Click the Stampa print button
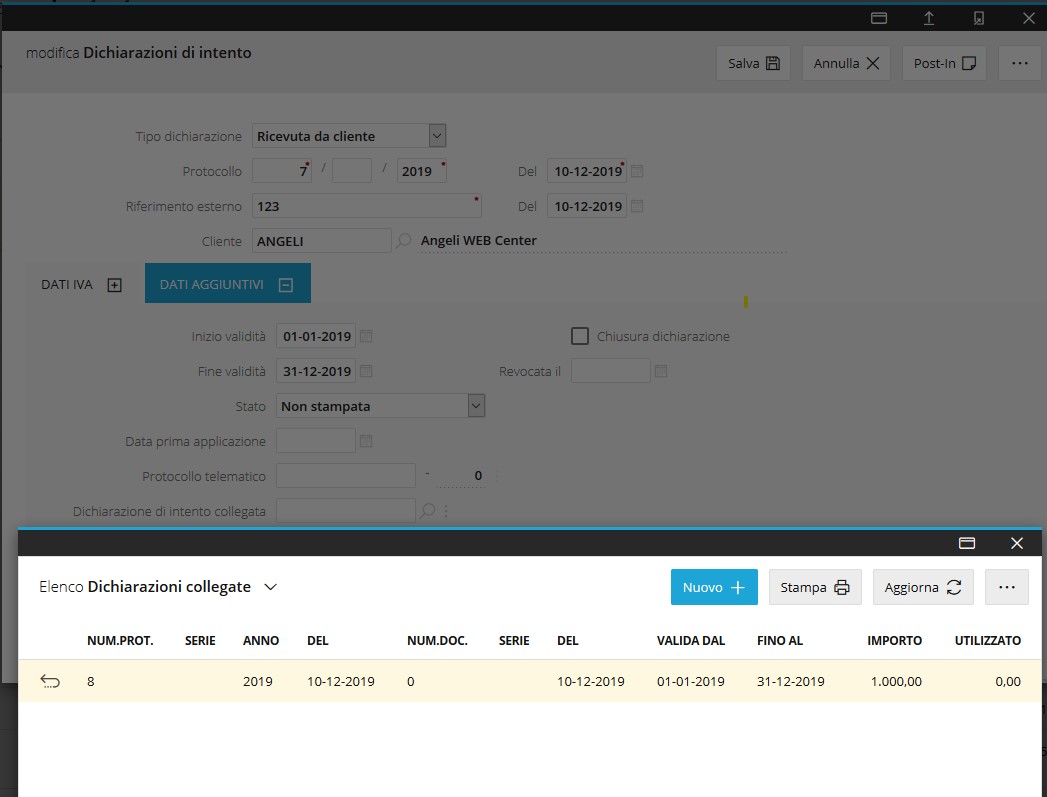The width and height of the screenshot is (1047, 797). point(814,587)
